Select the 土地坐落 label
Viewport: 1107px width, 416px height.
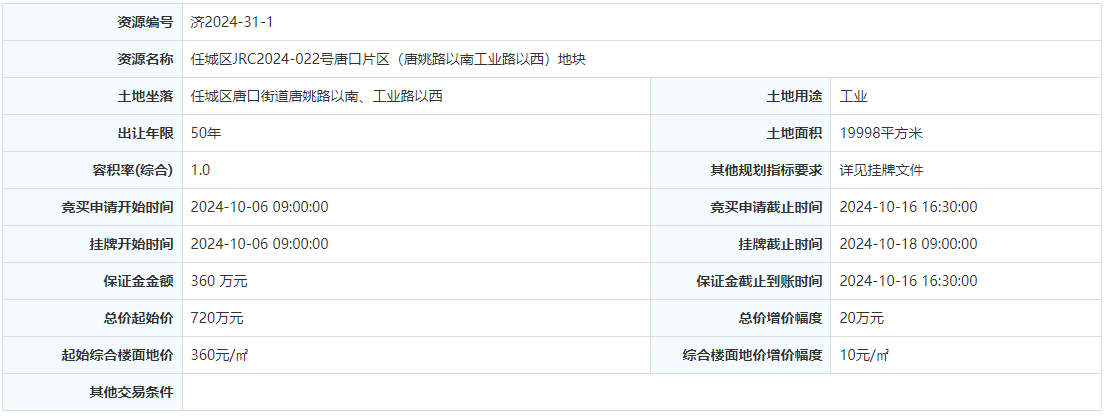click(x=145, y=97)
